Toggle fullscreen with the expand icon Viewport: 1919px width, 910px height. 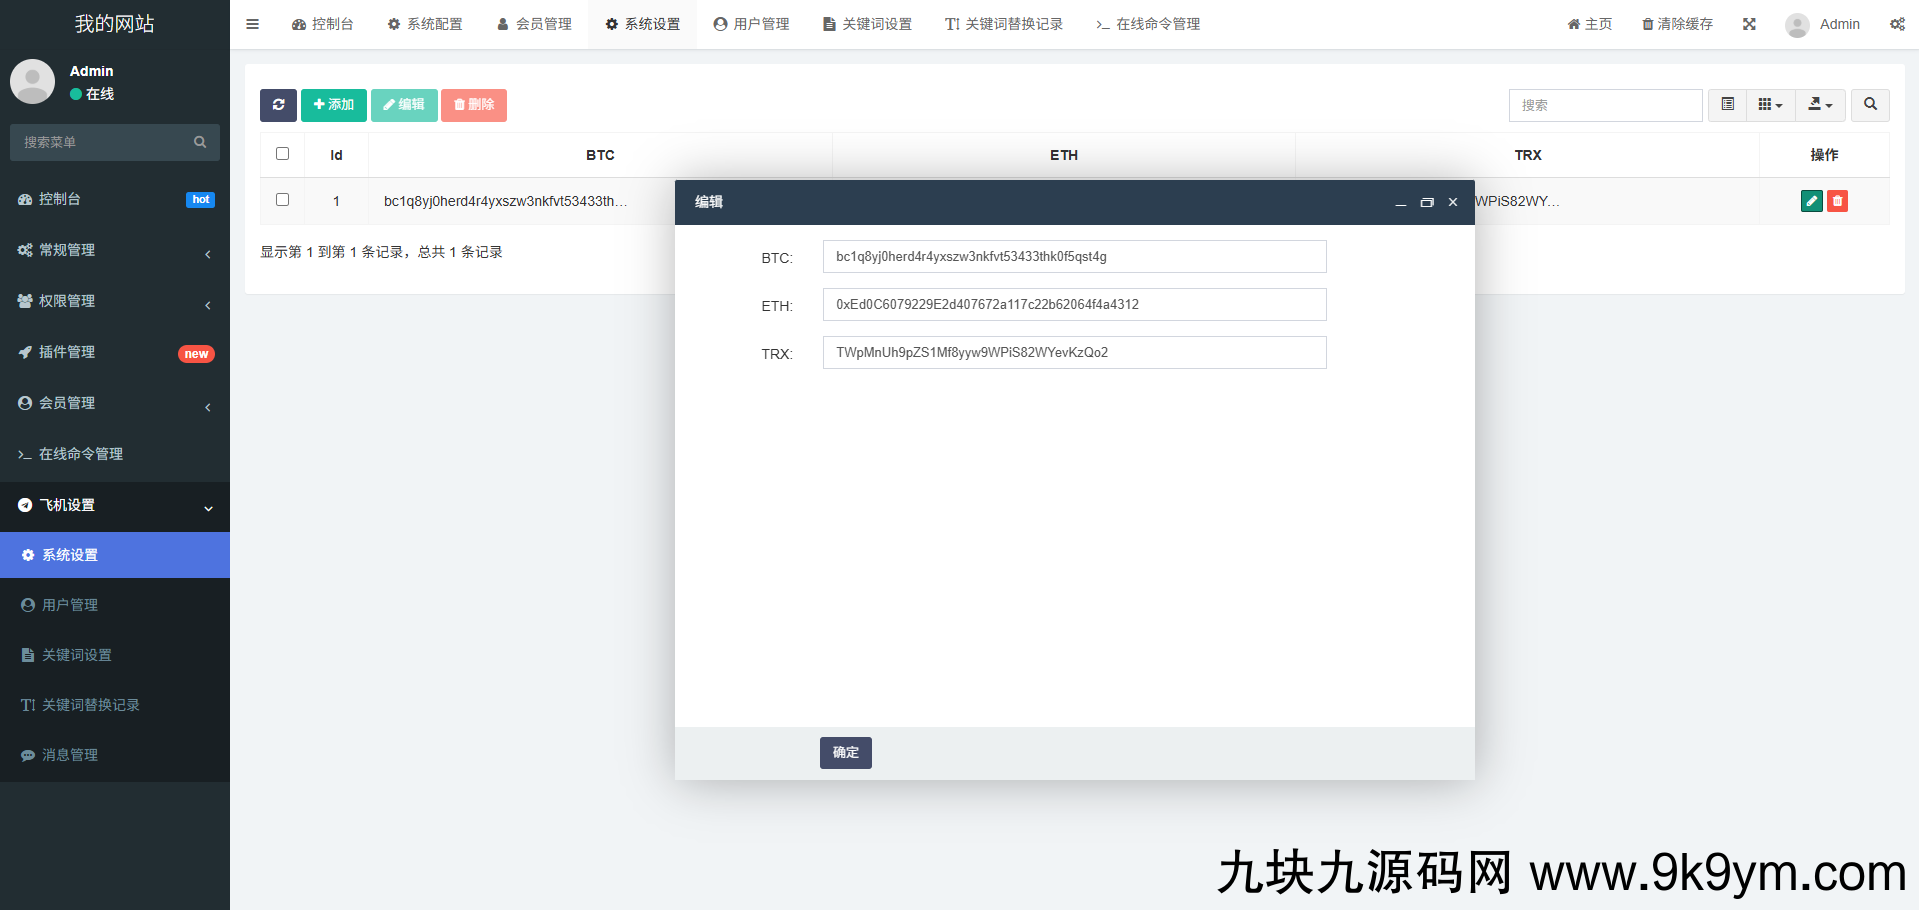tap(1749, 24)
